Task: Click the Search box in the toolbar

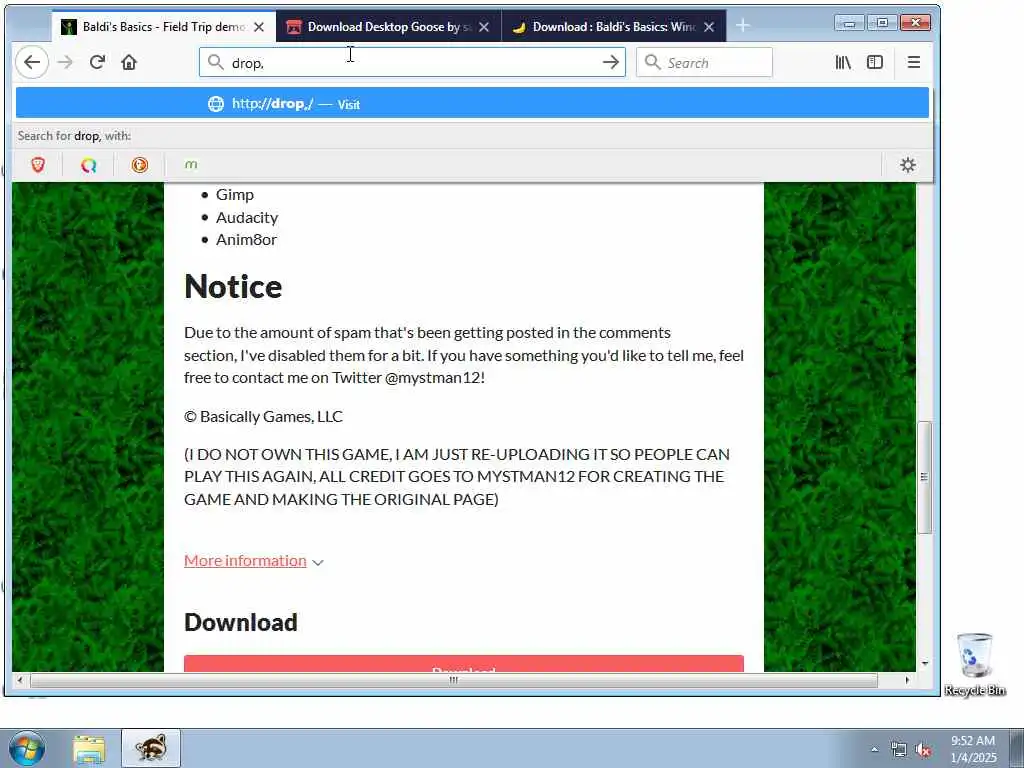Action: (x=704, y=63)
